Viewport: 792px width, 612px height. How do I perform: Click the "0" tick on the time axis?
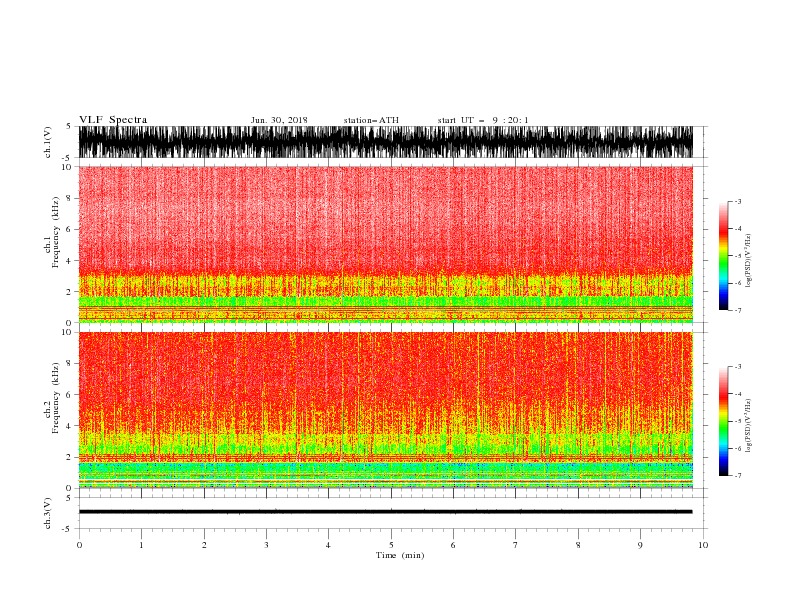click(79, 545)
